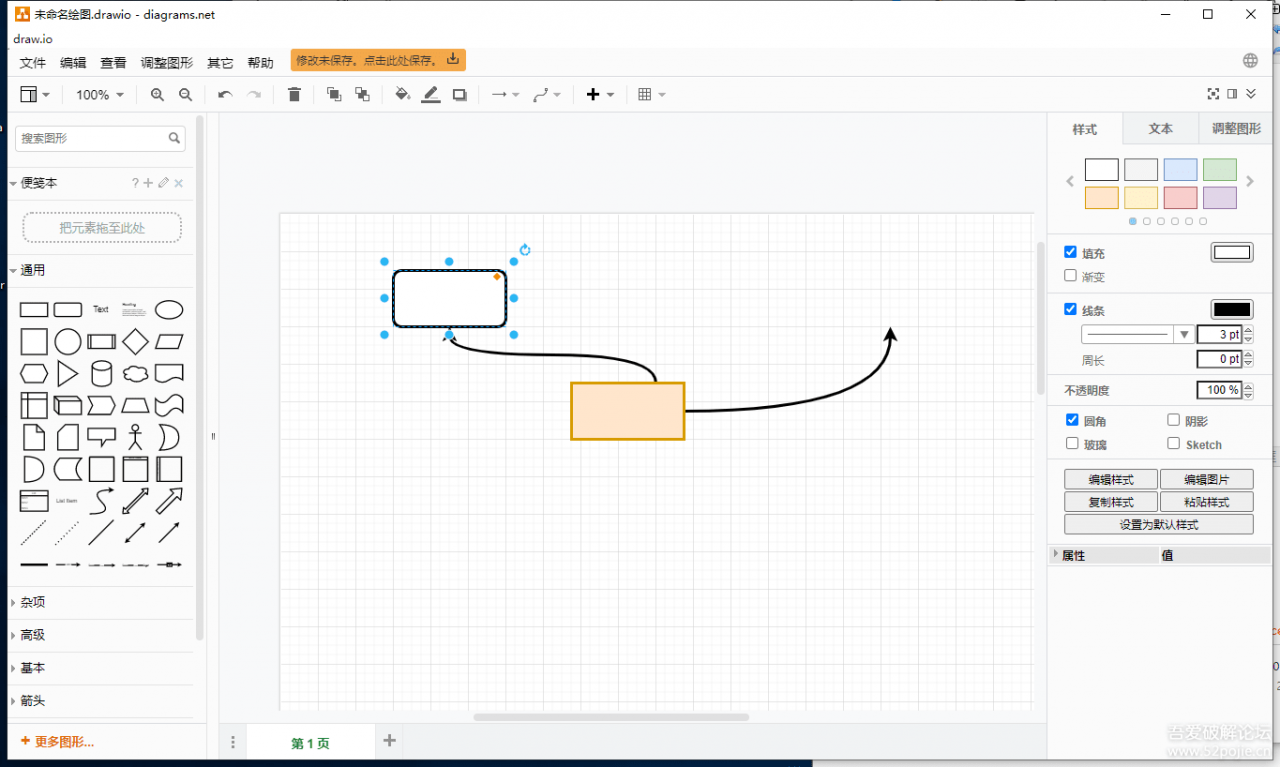The height and width of the screenshot is (767, 1280).
Task: Click the rotate handle of selected shape
Action: (x=524, y=250)
